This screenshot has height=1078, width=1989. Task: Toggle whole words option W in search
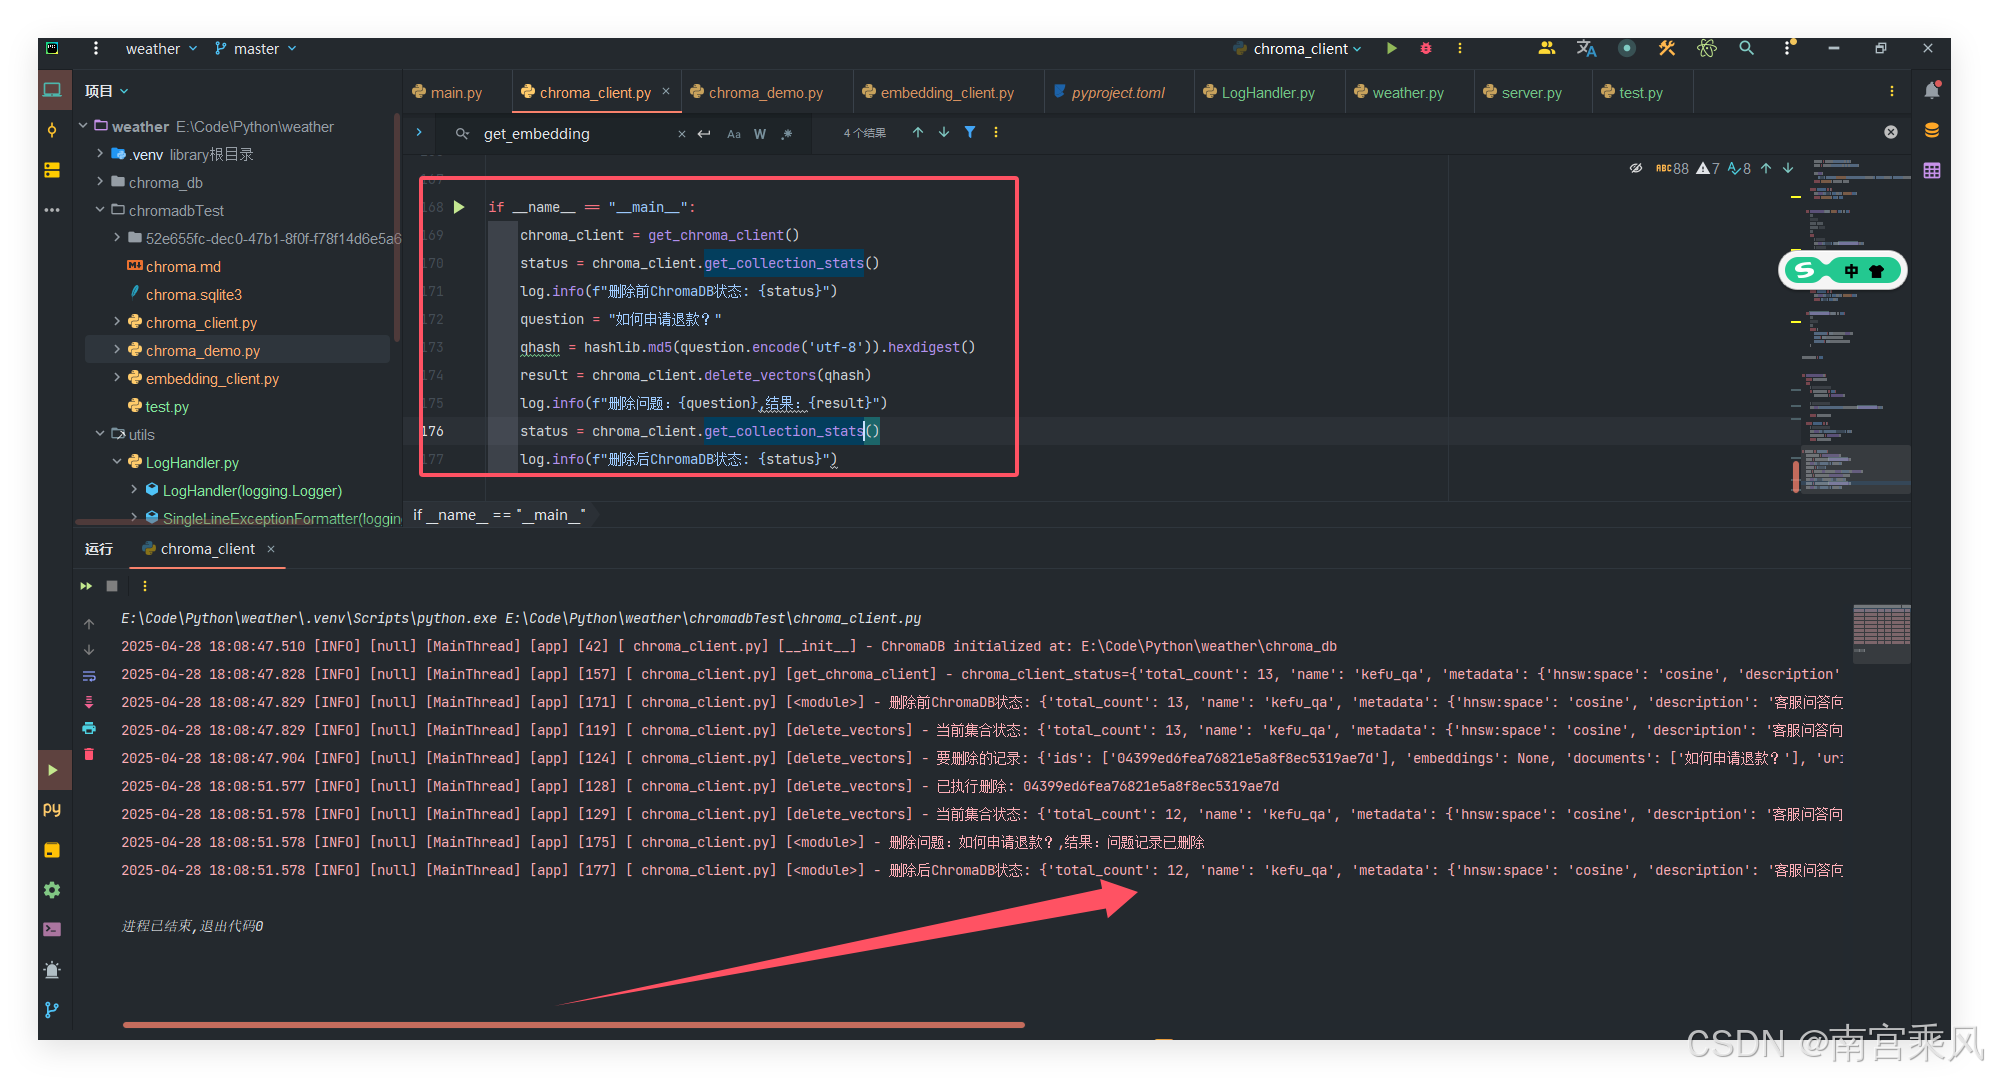(x=760, y=134)
